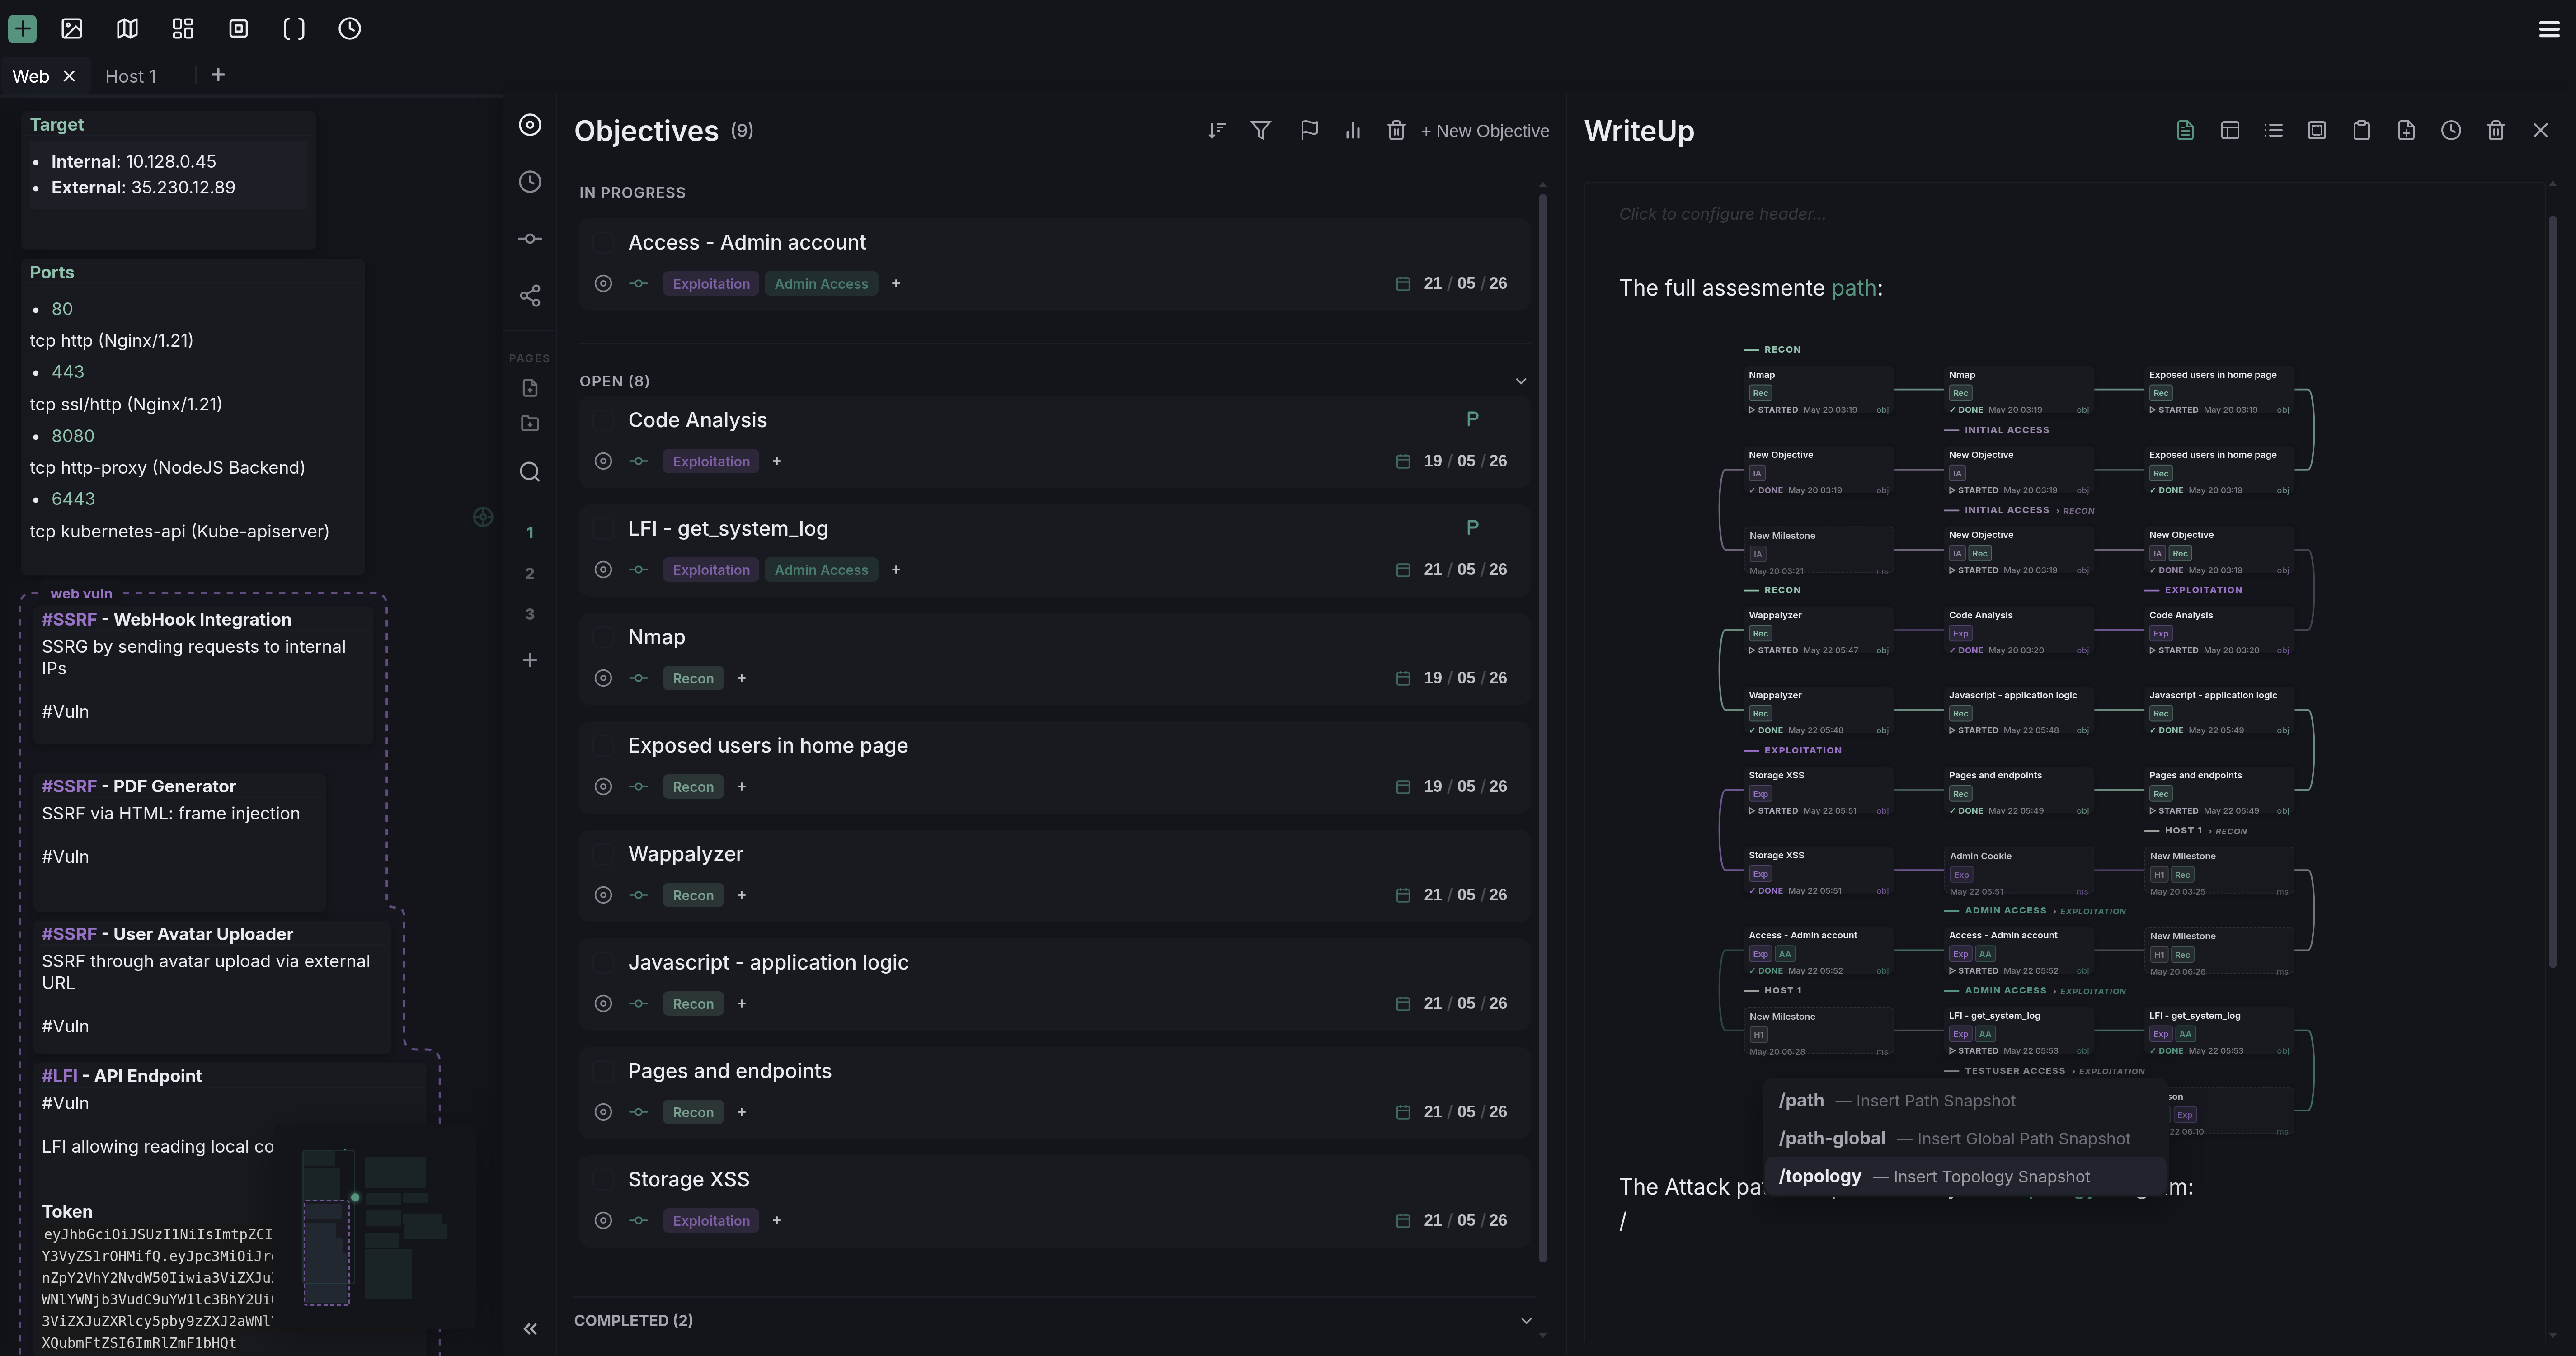Open the WriteUp list view icon
This screenshot has height=1356, width=2576.
(2273, 130)
